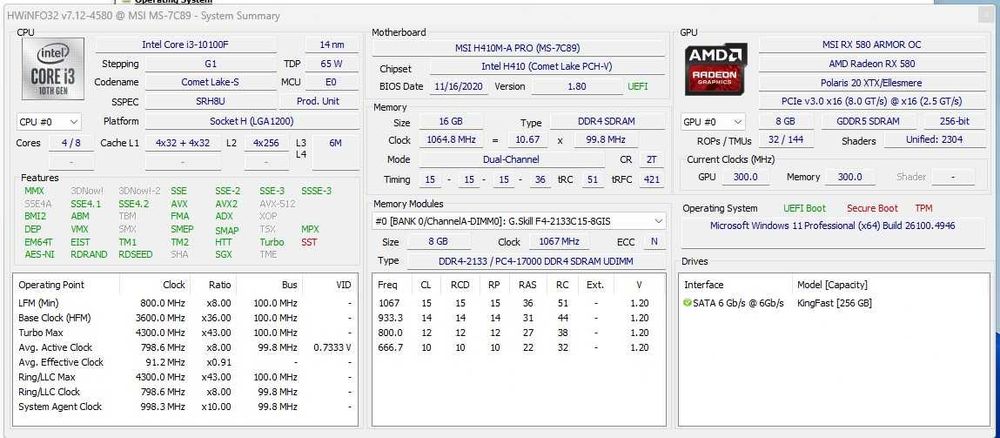This screenshot has width=1000, height=438.
Task: Select the LFM (Min) row
Action: [x=185, y=303]
